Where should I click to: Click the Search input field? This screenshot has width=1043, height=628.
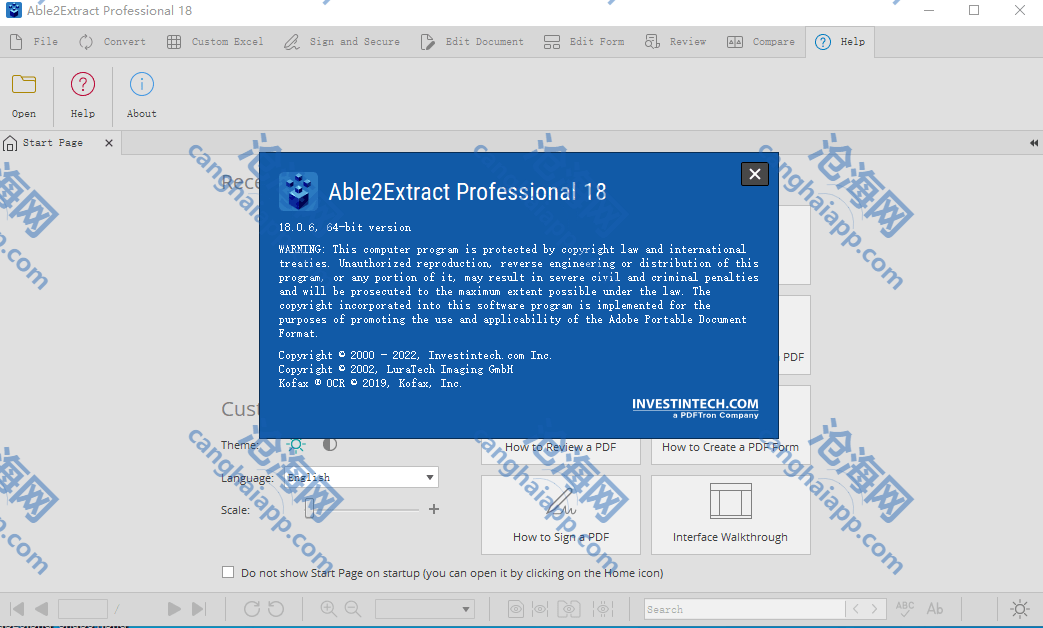coord(745,609)
